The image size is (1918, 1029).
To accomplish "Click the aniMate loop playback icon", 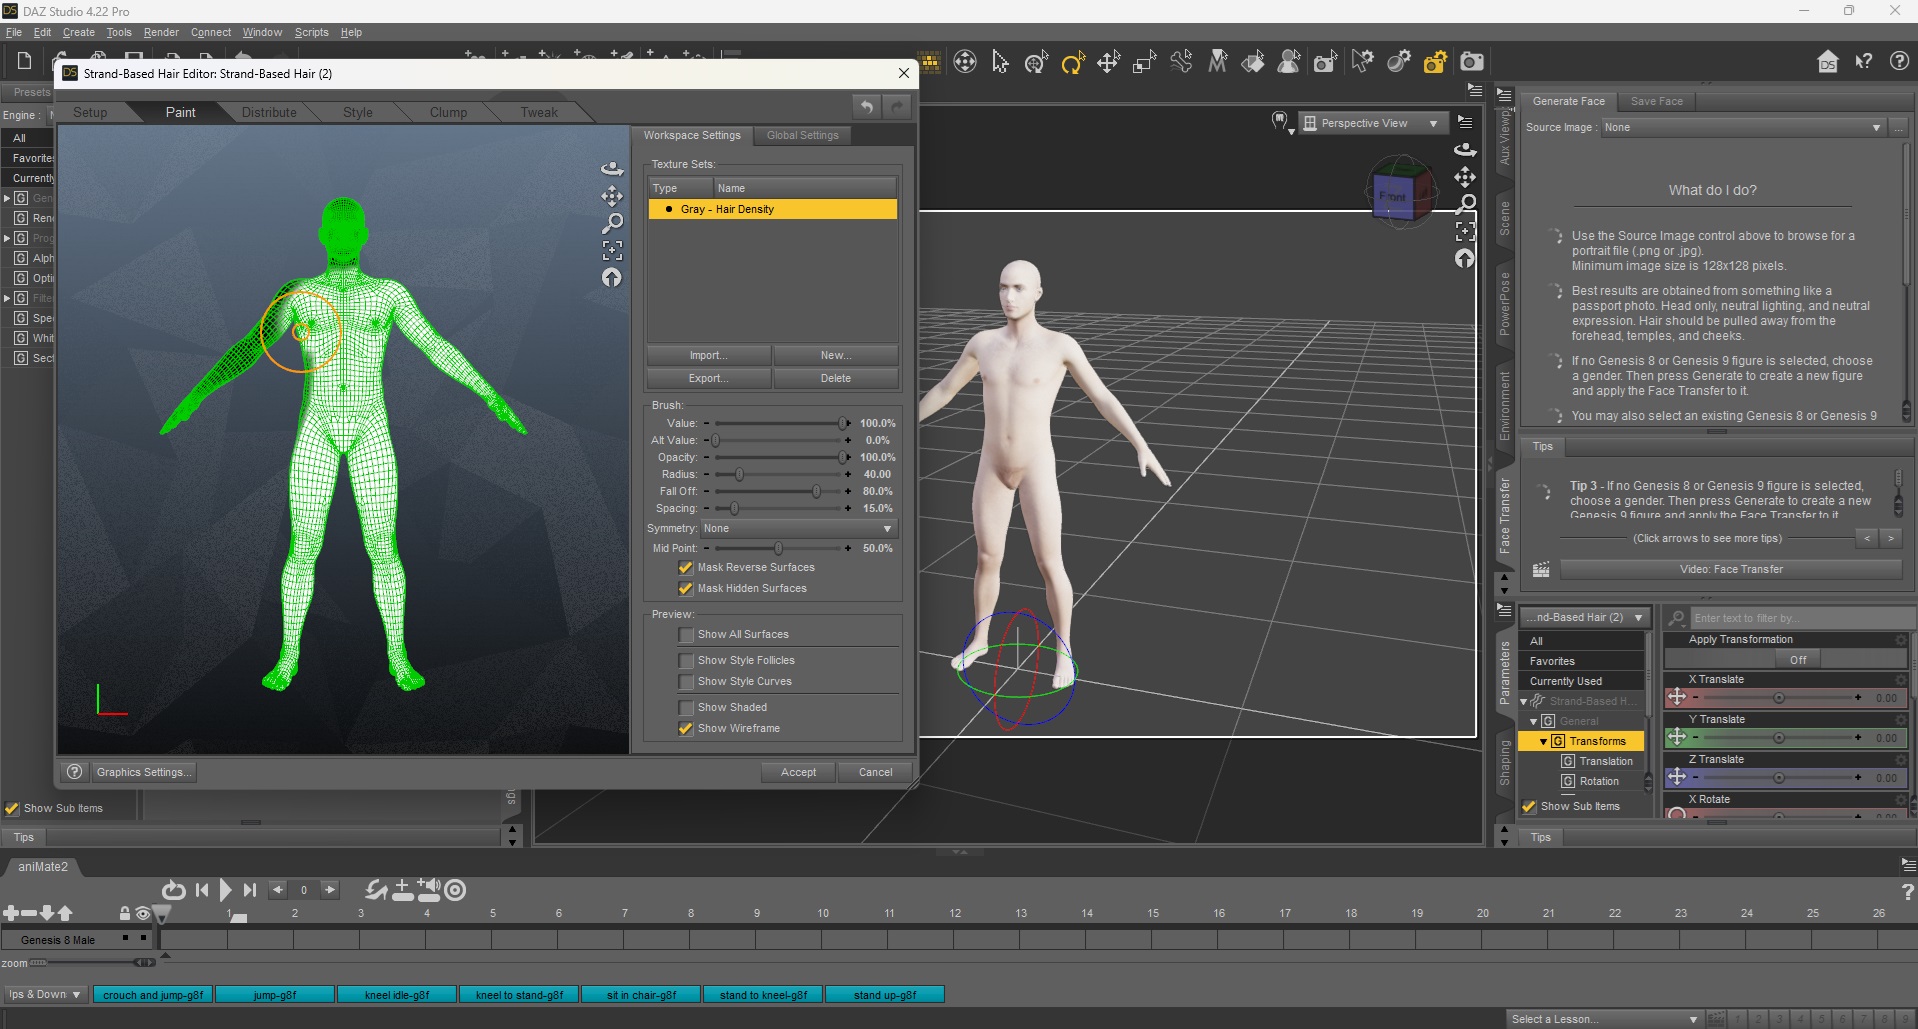I will pyautogui.click(x=173, y=890).
